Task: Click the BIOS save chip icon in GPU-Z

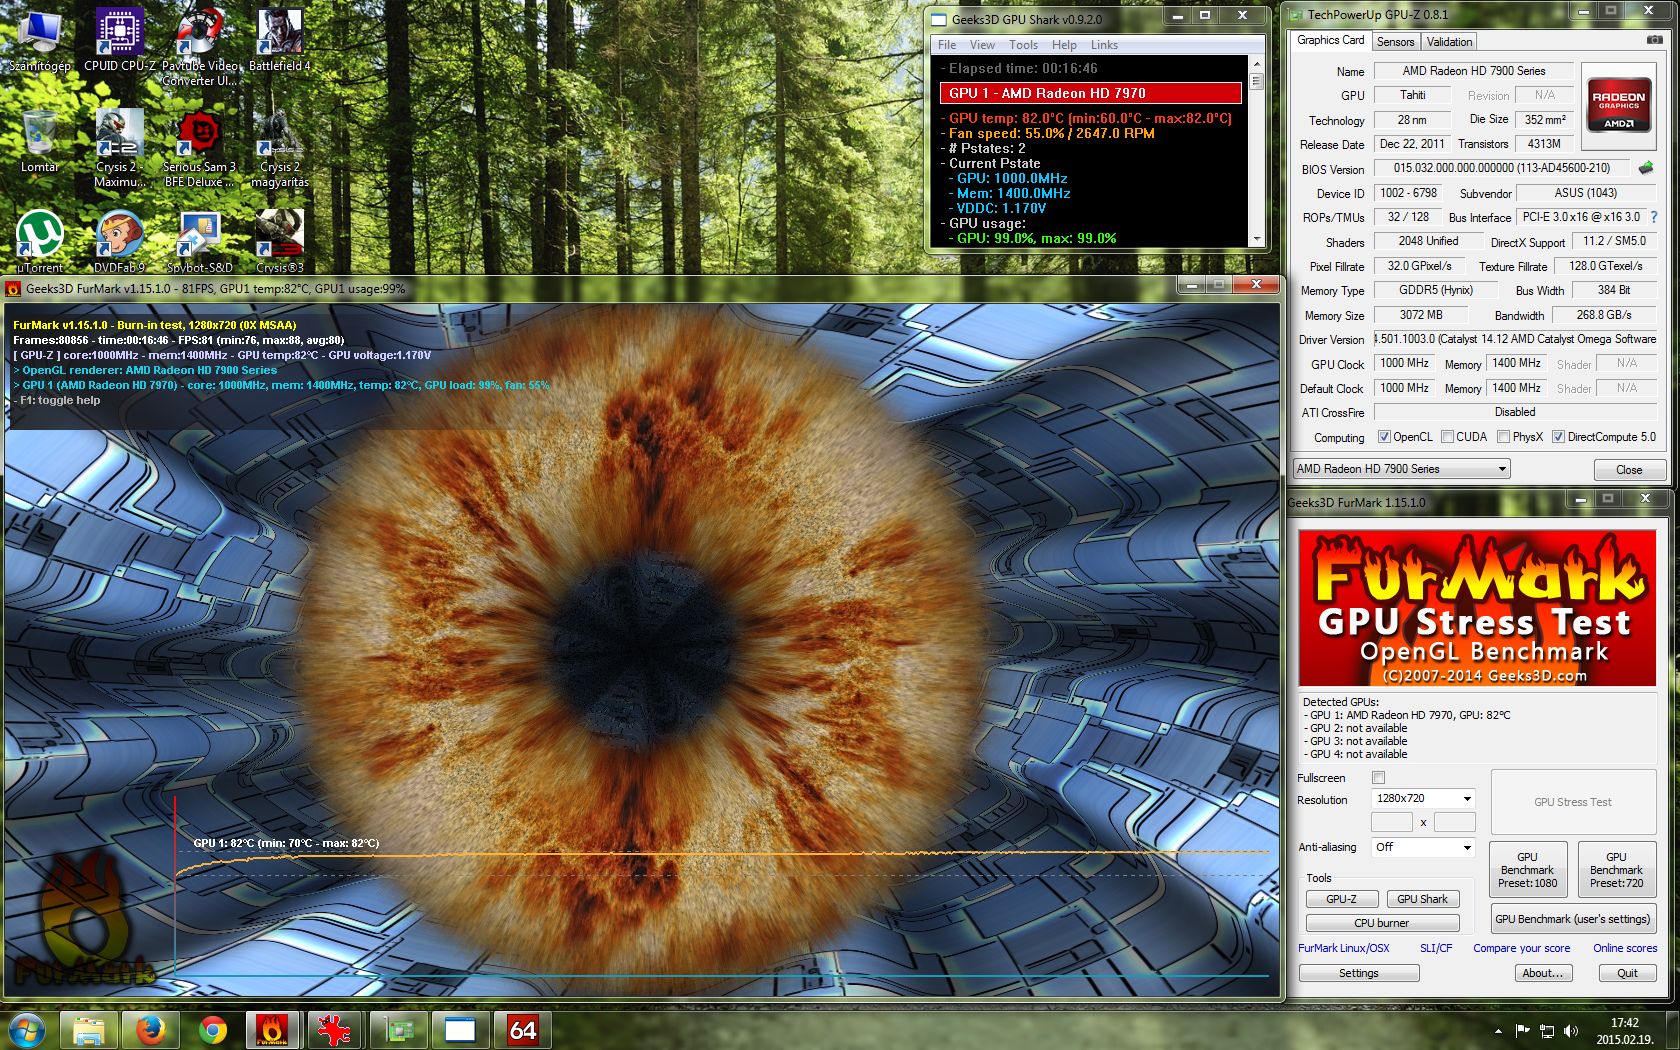Action: tap(1646, 168)
